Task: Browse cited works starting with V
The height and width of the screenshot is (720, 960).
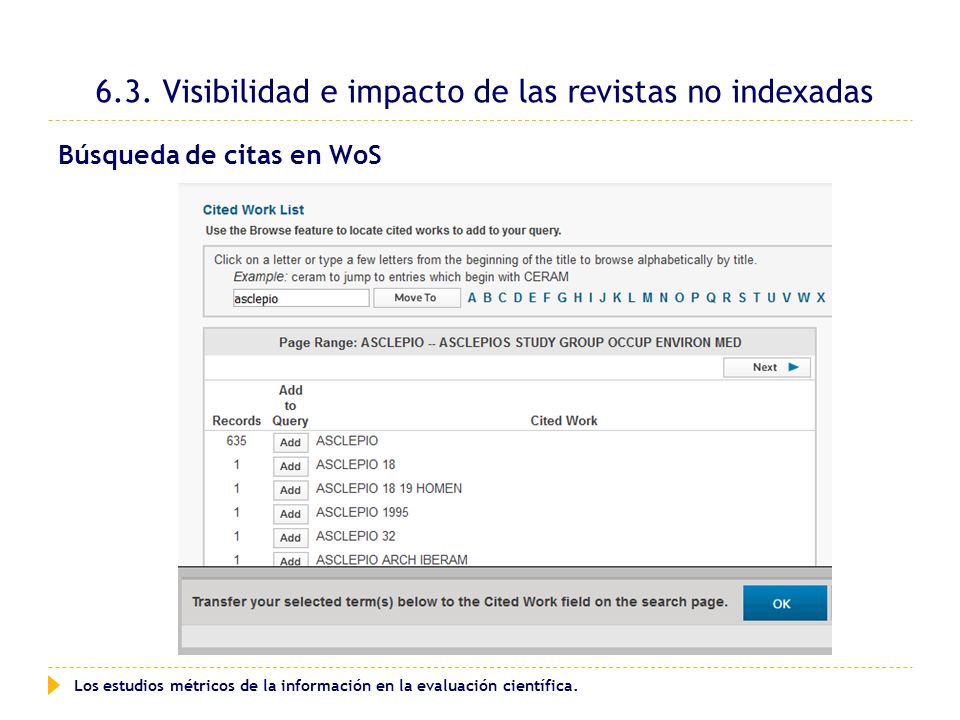Action: [787, 298]
